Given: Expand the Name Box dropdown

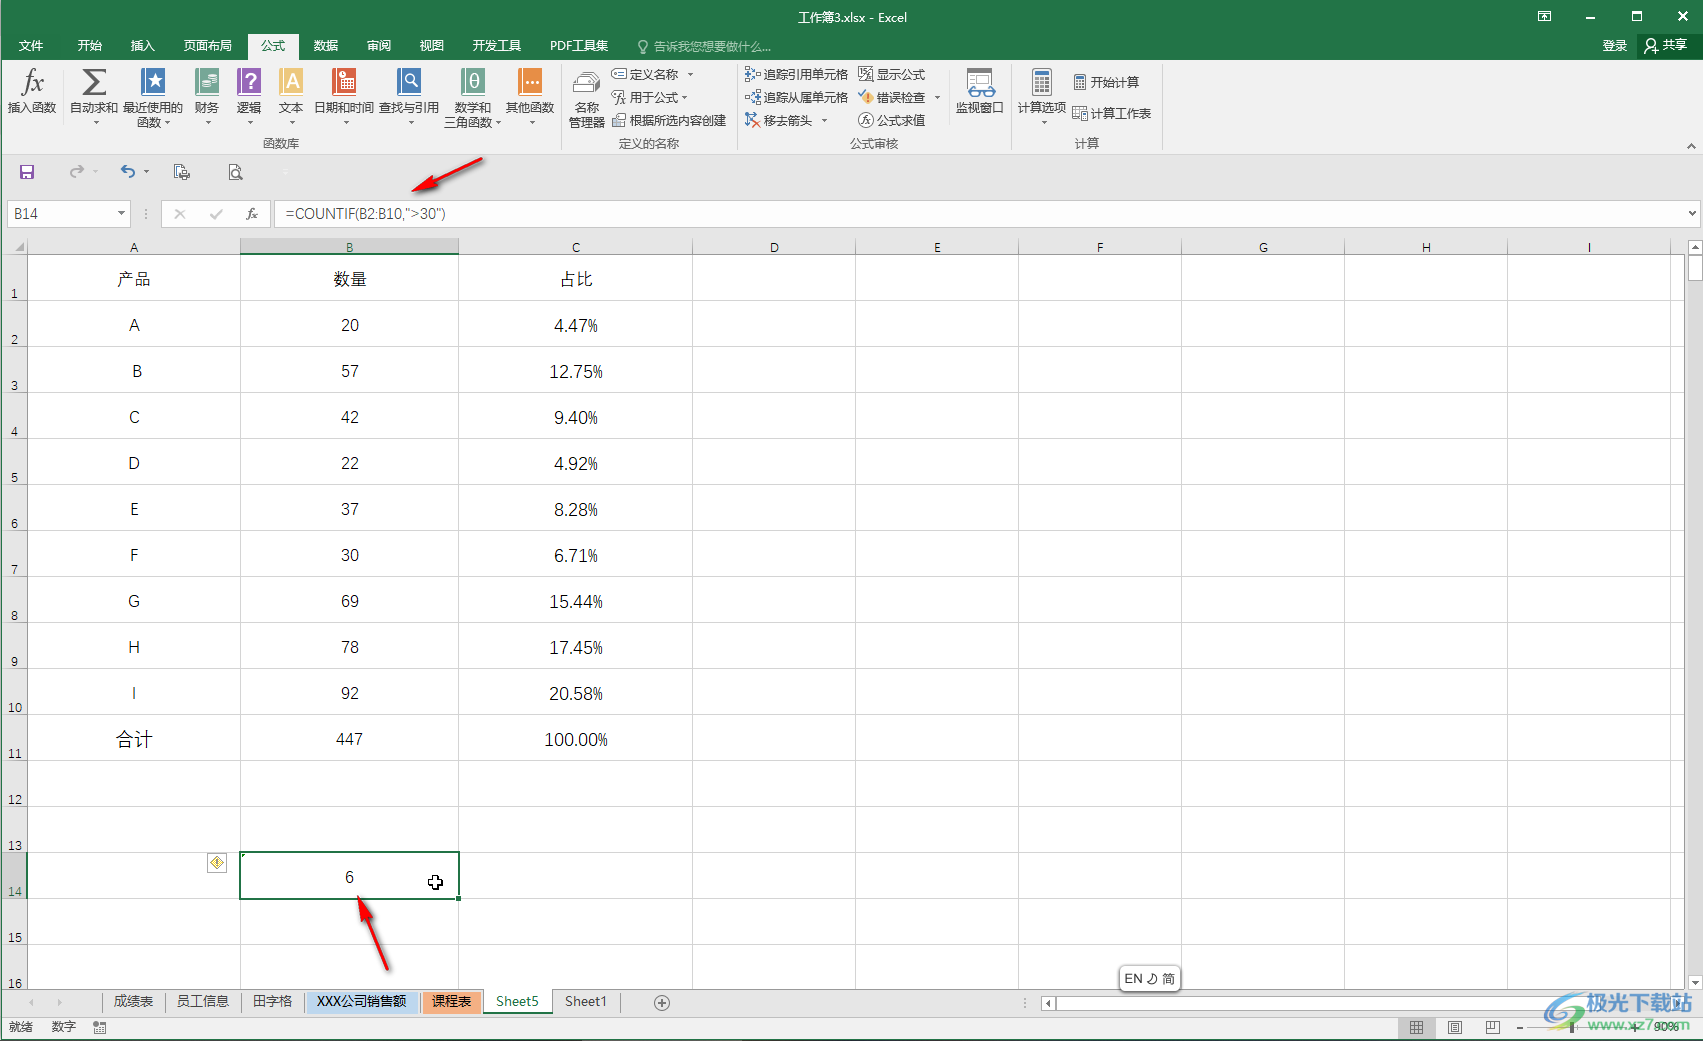Looking at the screenshot, I should 121,214.
